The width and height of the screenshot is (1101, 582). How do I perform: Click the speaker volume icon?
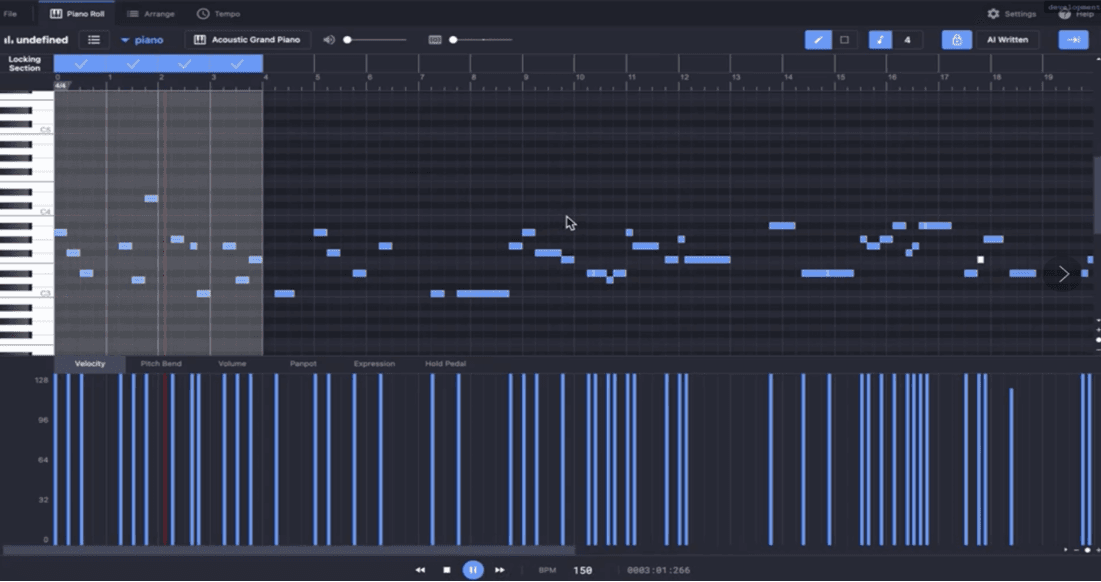[x=328, y=40]
